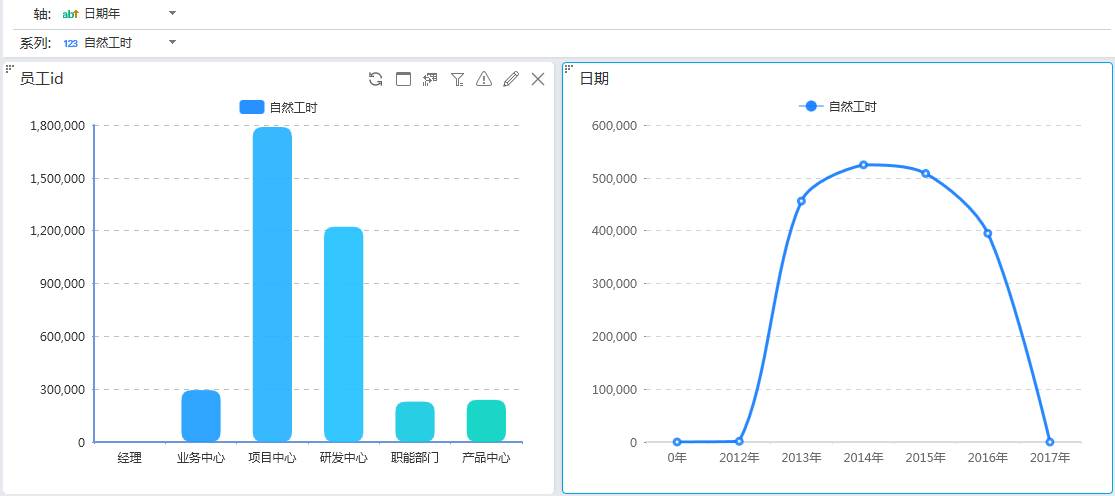Click the 日期 chart title
1115x496 pixels.
click(x=594, y=79)
